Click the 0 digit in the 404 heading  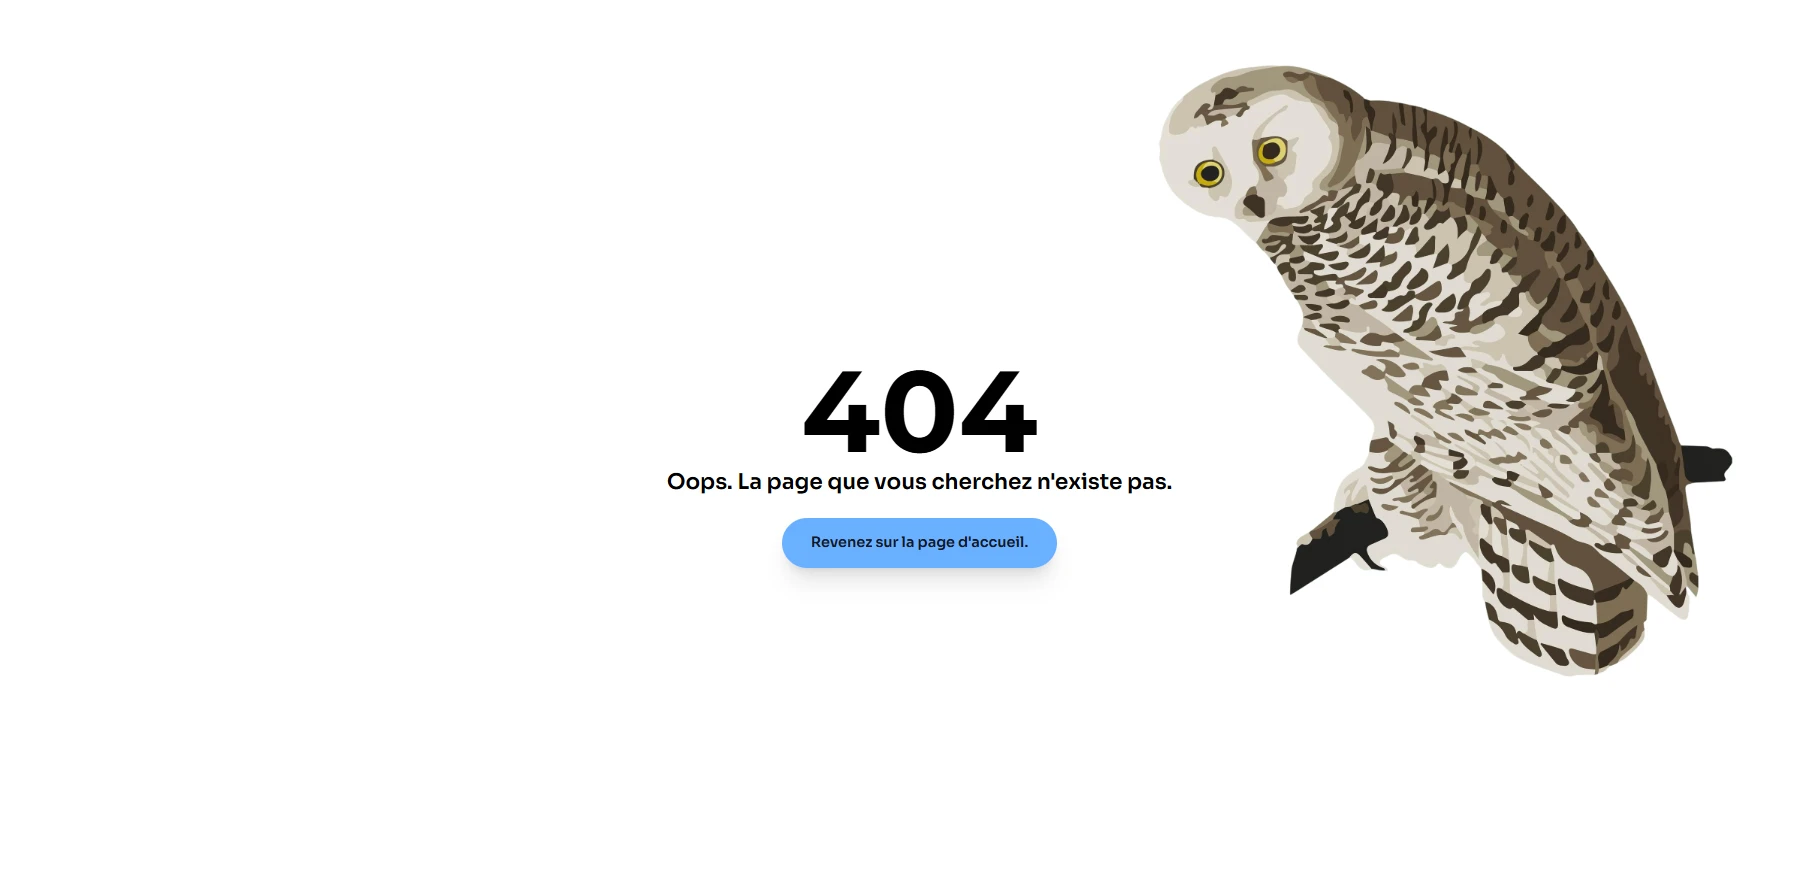tap(920, 412)
